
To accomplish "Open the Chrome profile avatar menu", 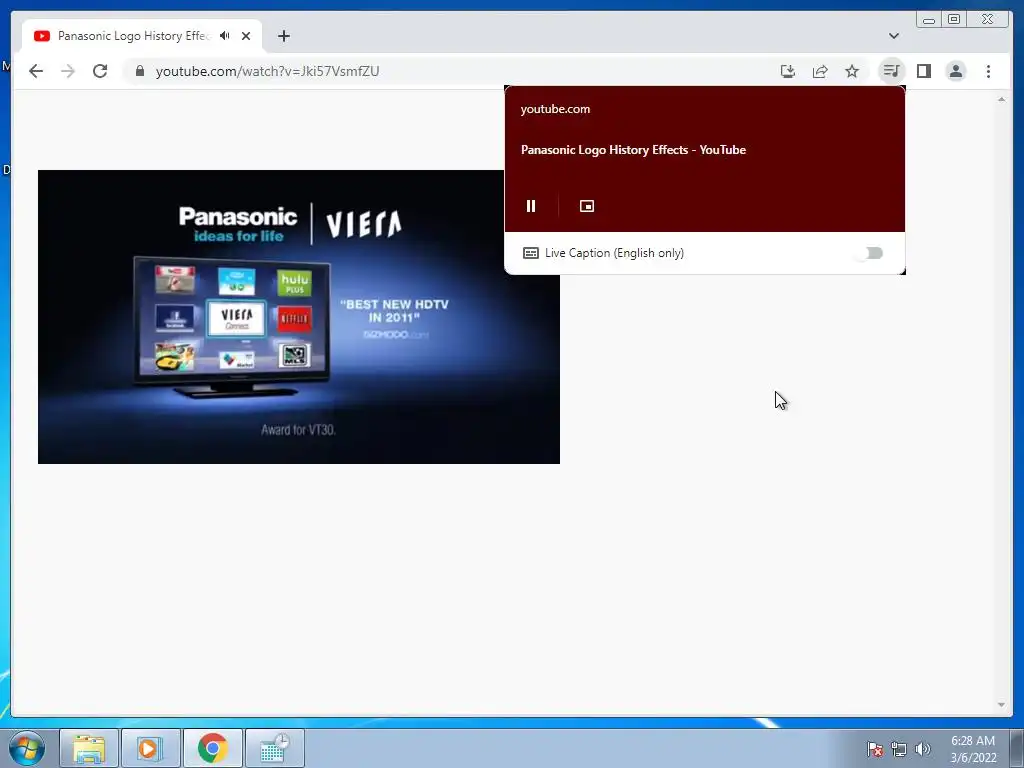I will click(955, 71).
